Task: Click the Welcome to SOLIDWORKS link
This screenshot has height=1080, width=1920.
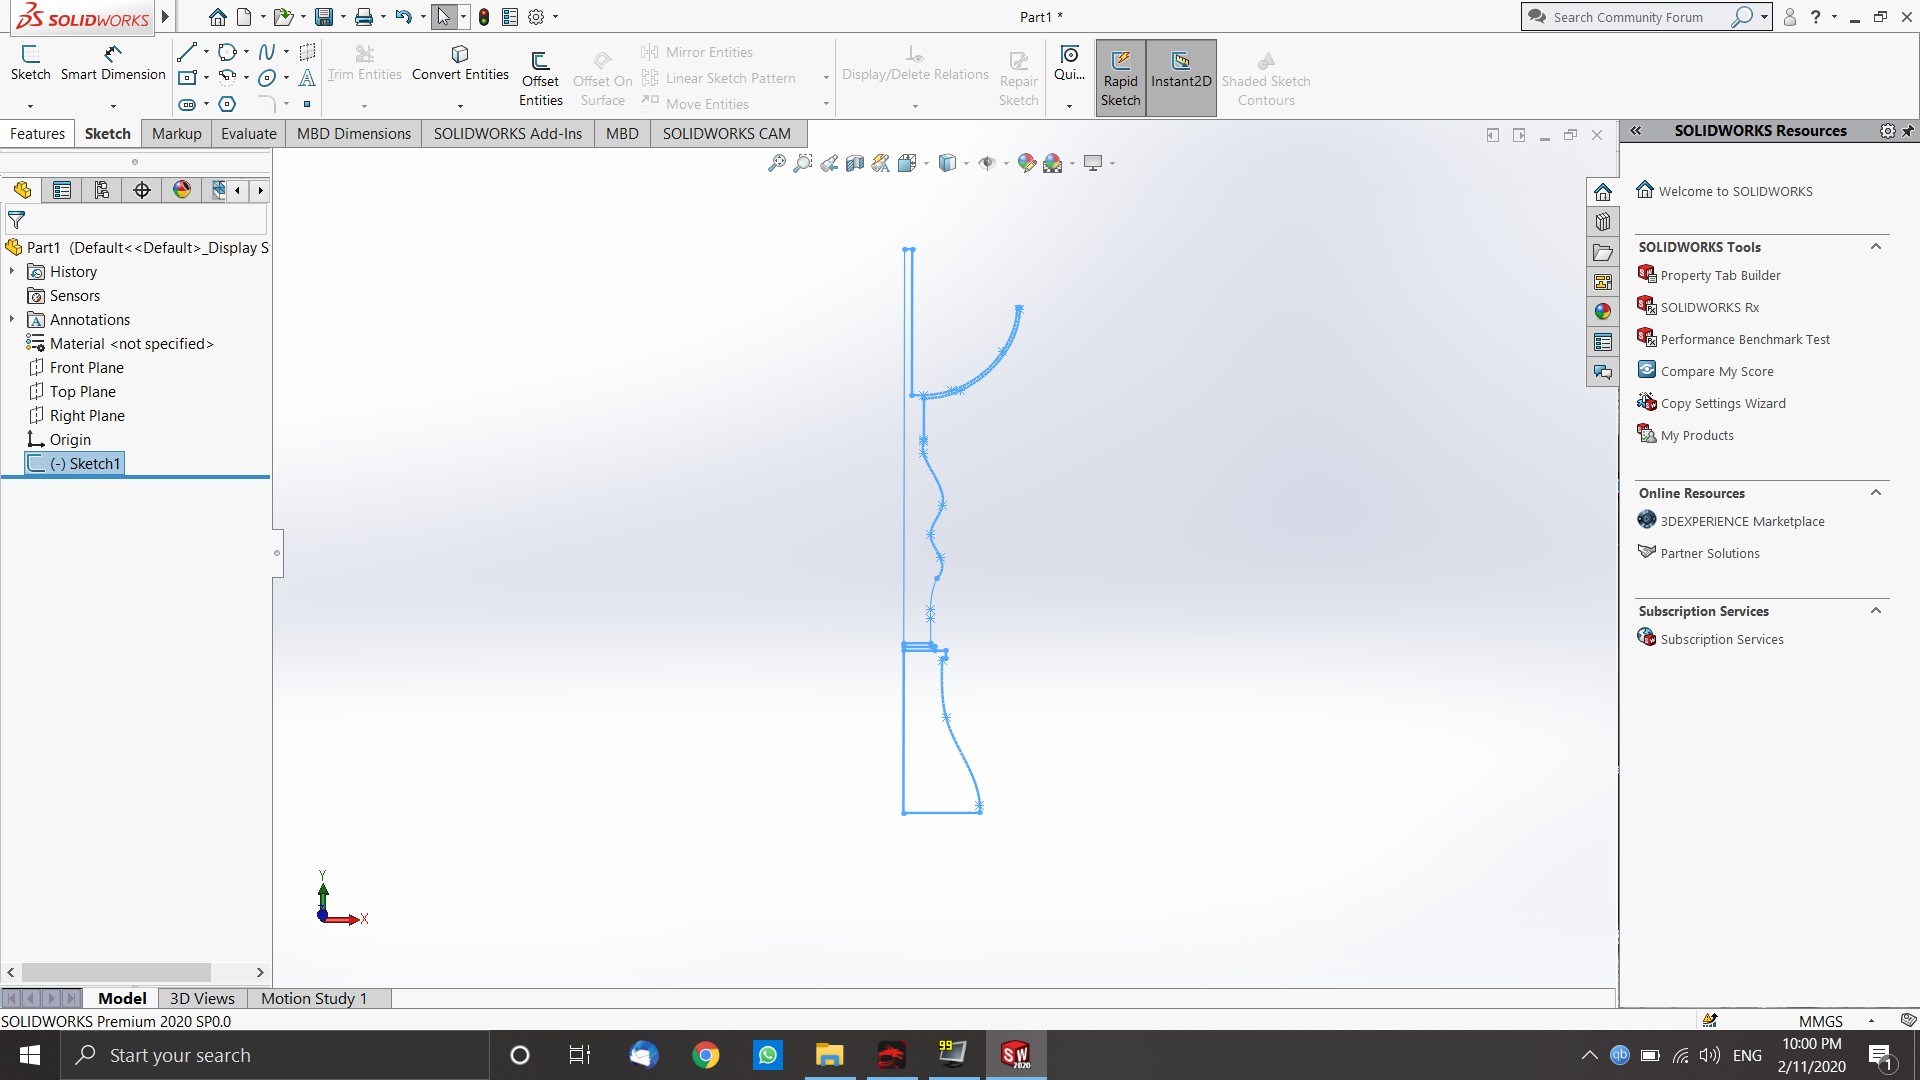Action: click(x=1735, y=191)
